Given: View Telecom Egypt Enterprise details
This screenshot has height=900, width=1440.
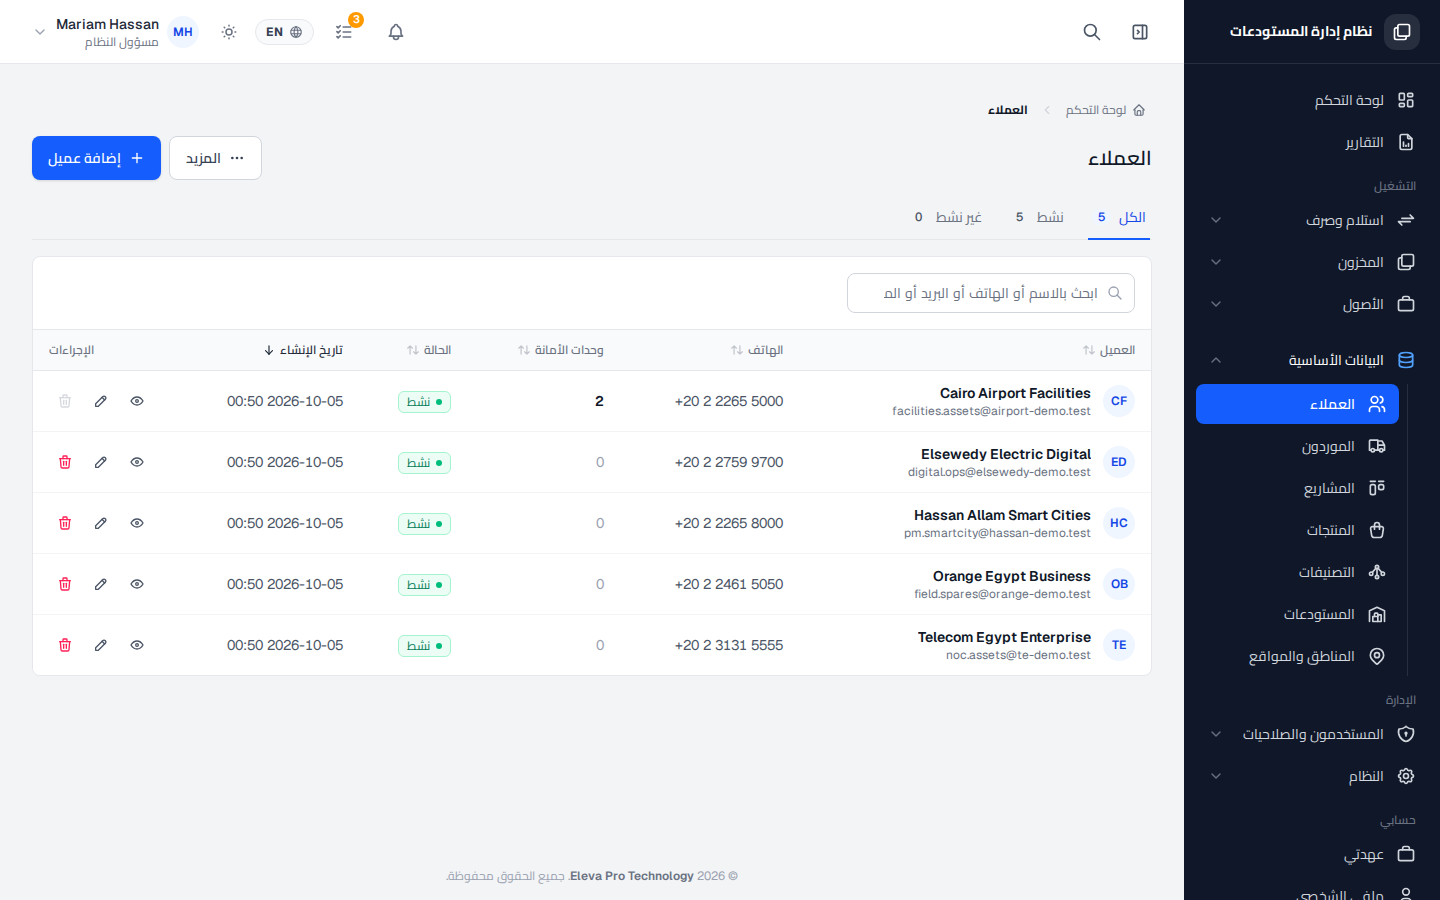Looking at the screenshot, I should pos(137,645).
